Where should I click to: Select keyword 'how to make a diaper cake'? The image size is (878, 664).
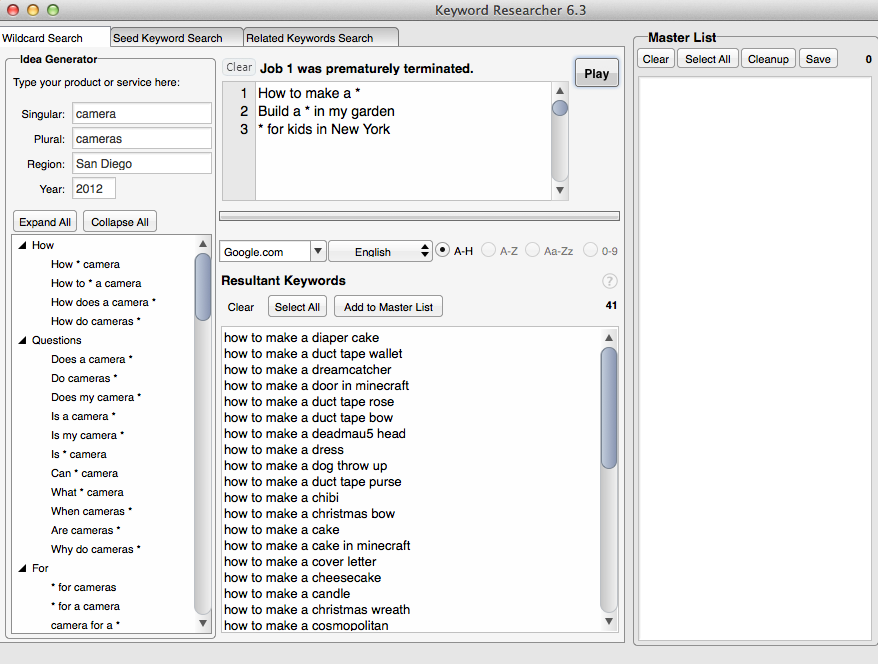click(301, 338)
